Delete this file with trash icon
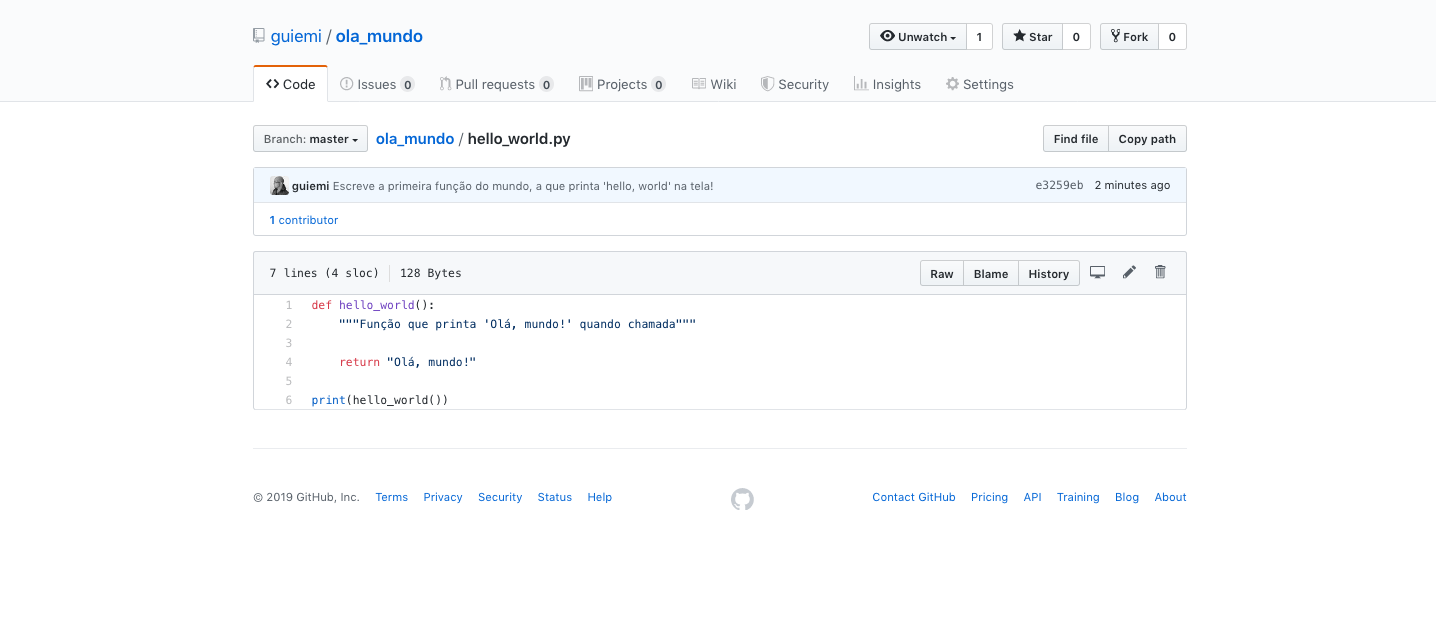Viewport: 1436px width, 618px height. 1160,272
